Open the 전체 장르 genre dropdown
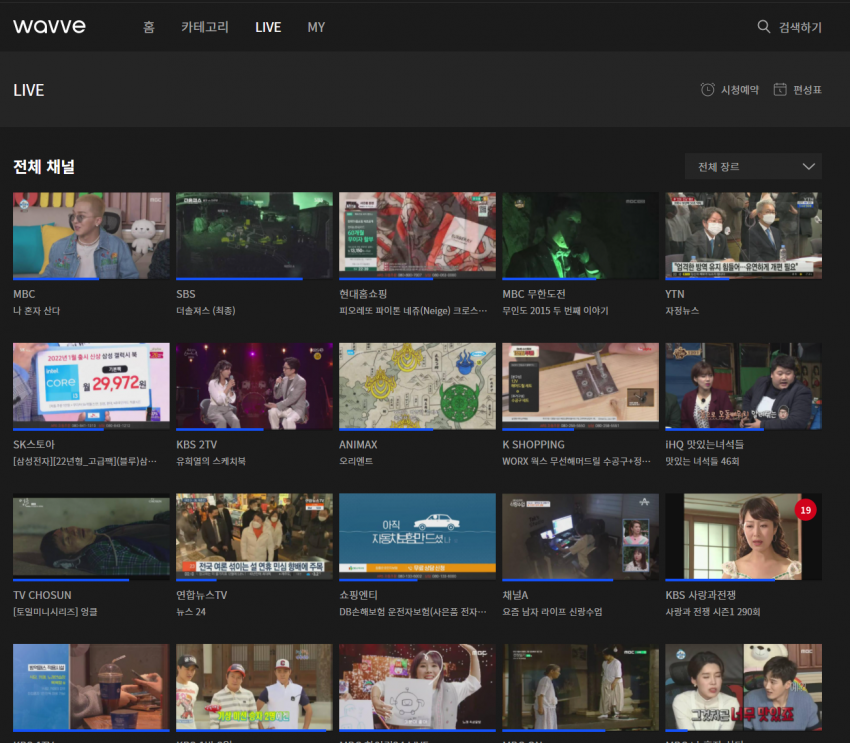The height and width of the screenshot is (743, 850). (x=753, y=166)
